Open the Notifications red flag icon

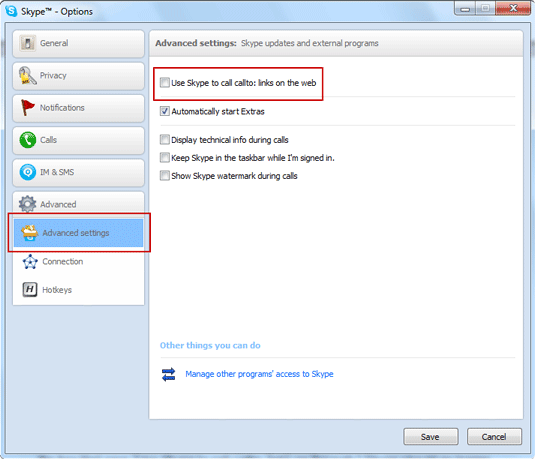tap(27, 107)
